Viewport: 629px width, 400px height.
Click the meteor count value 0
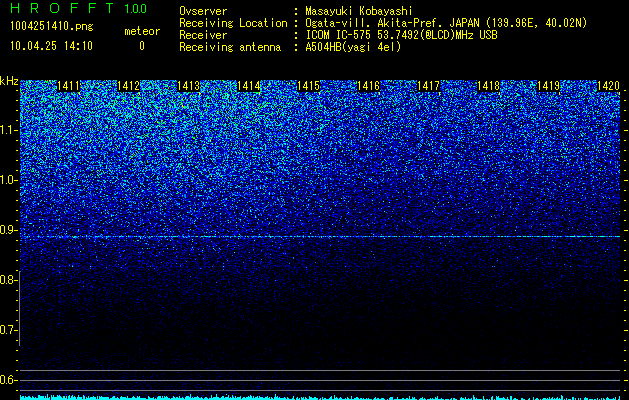click(142, 46)
